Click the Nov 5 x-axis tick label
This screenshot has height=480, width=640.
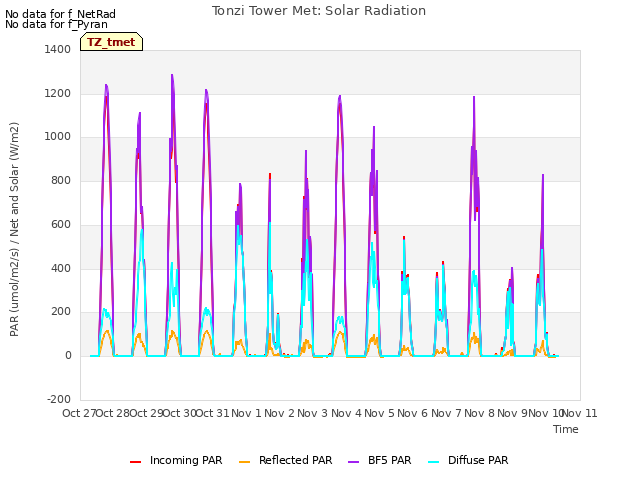click(379, 413)
